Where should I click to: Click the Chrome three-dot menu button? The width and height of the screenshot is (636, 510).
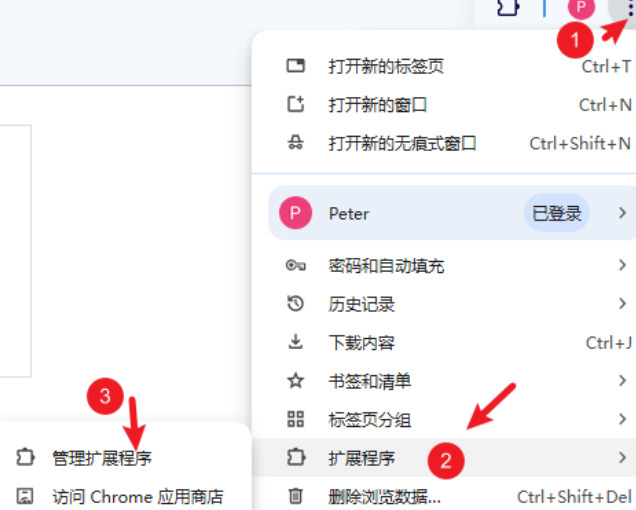coord(628,8)
